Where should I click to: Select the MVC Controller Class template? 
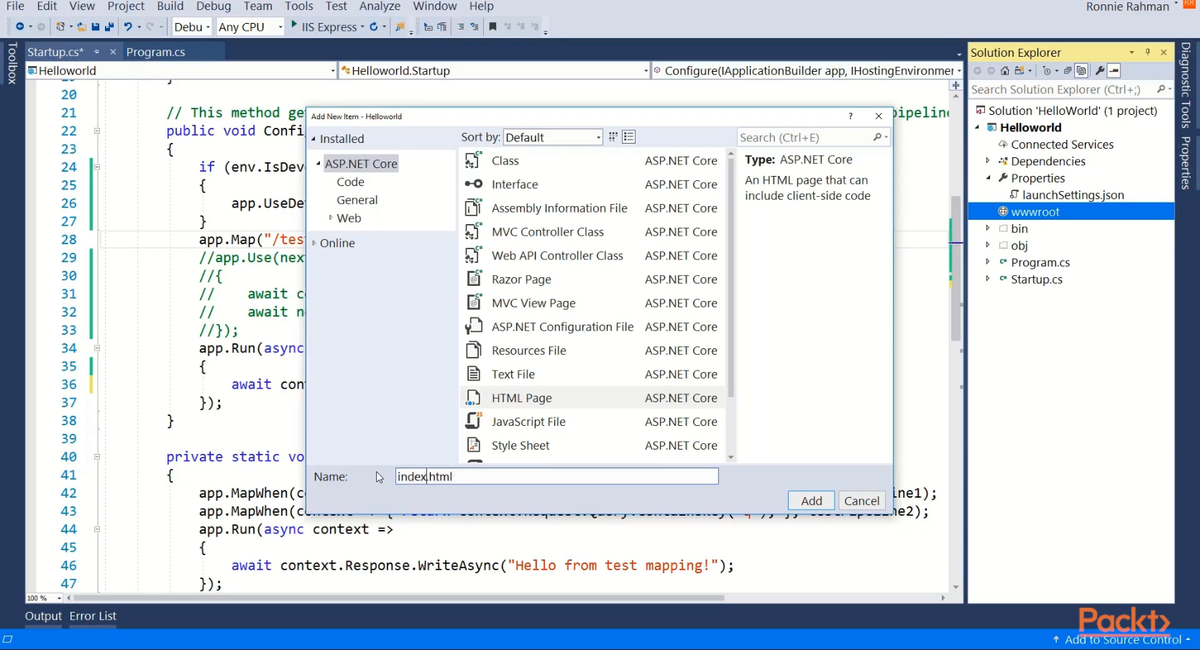[594, 231]
